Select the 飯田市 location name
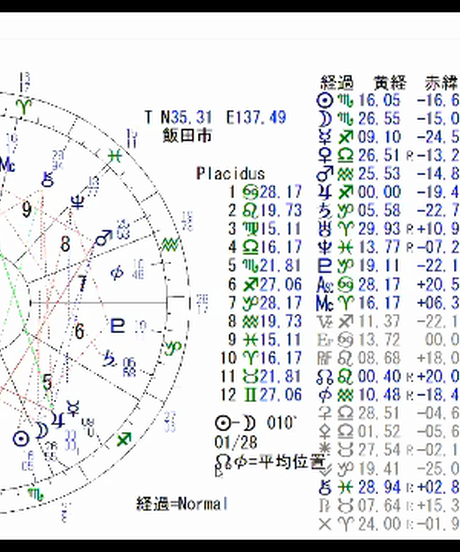460x552 pixels. 187,135
